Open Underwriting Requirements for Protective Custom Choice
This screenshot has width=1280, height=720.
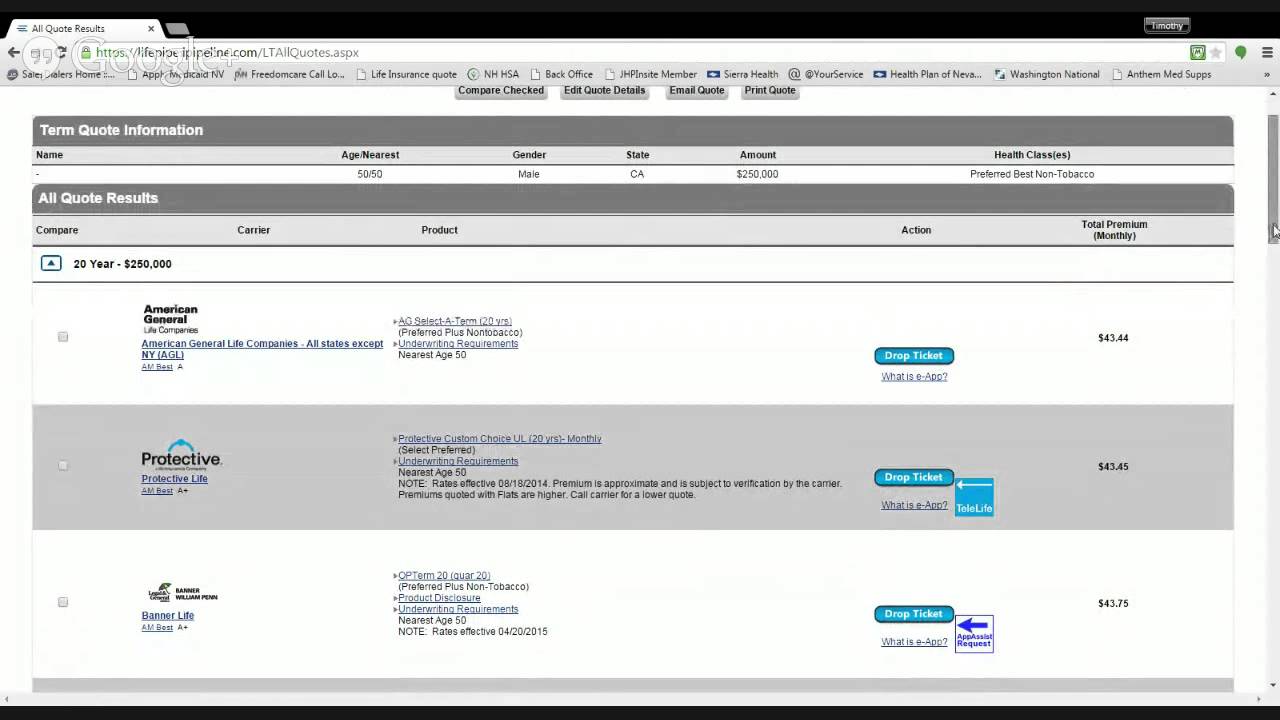click(458, 461)
